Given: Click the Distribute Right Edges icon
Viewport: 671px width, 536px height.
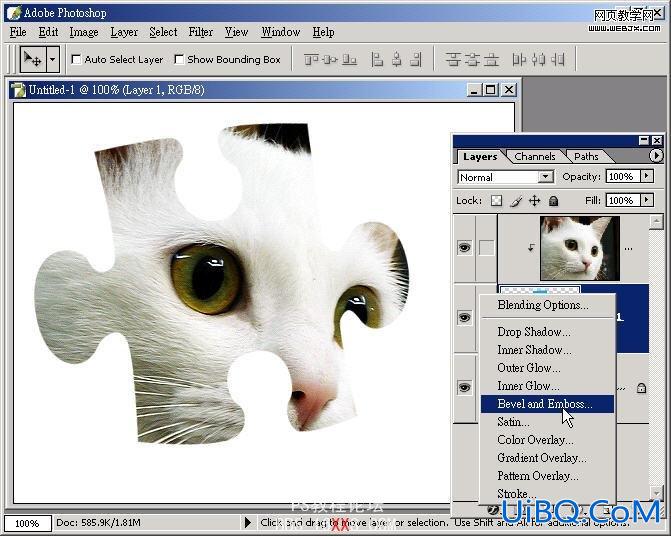Looking at the screenshot, I should (558, 59).
